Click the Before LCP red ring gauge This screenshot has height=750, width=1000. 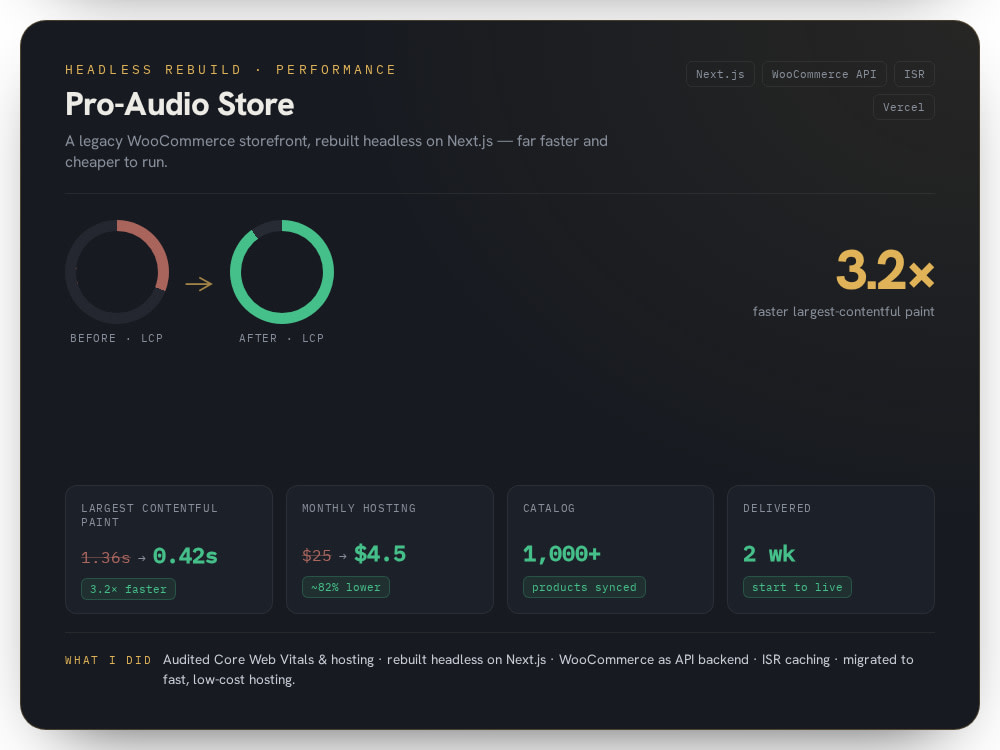pos(117,272)
